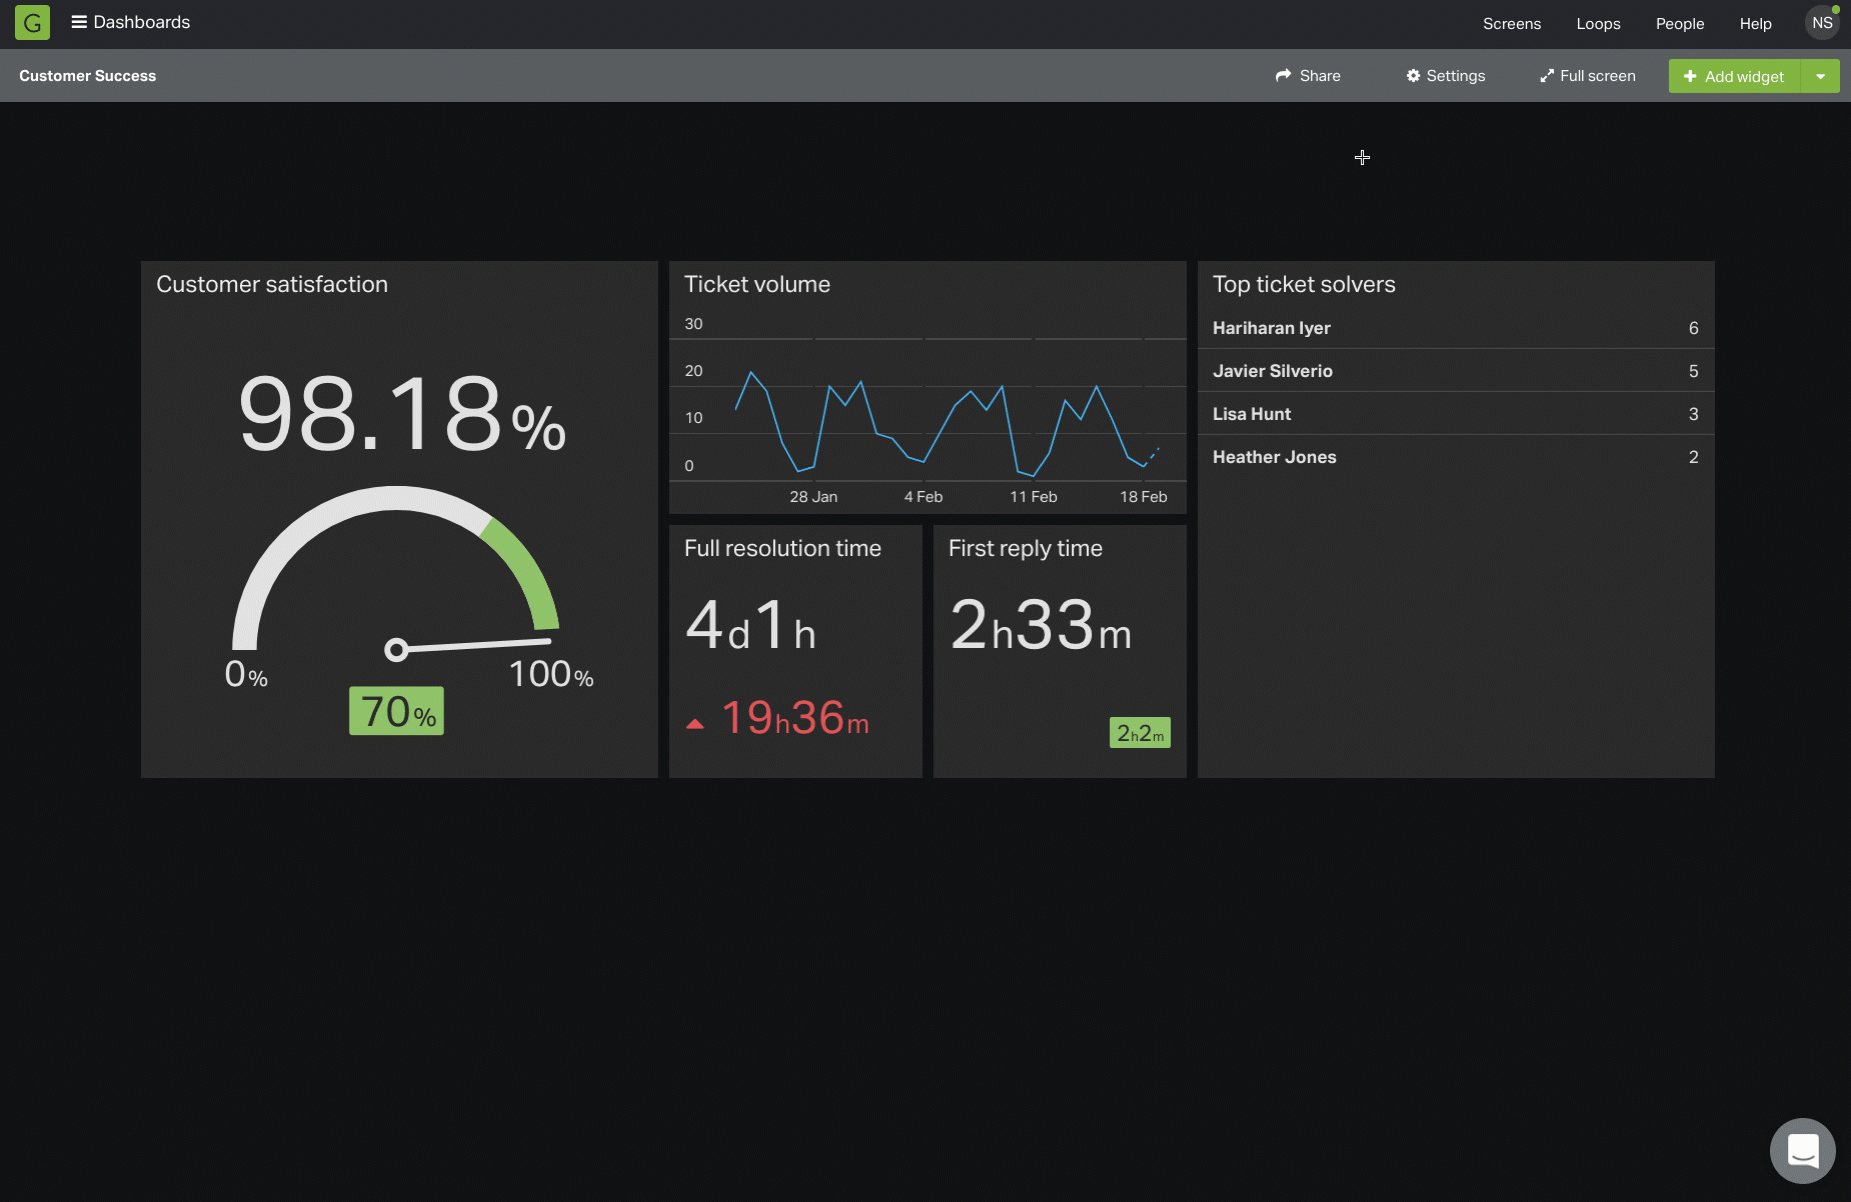Click the green Geckoboard logo icon
The width and height of the screenshot is (1851, 1202).
(x=32, y=23)
